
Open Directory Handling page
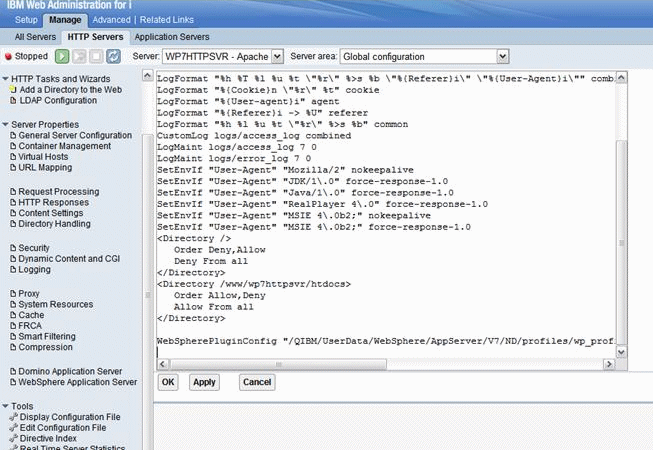54,224
